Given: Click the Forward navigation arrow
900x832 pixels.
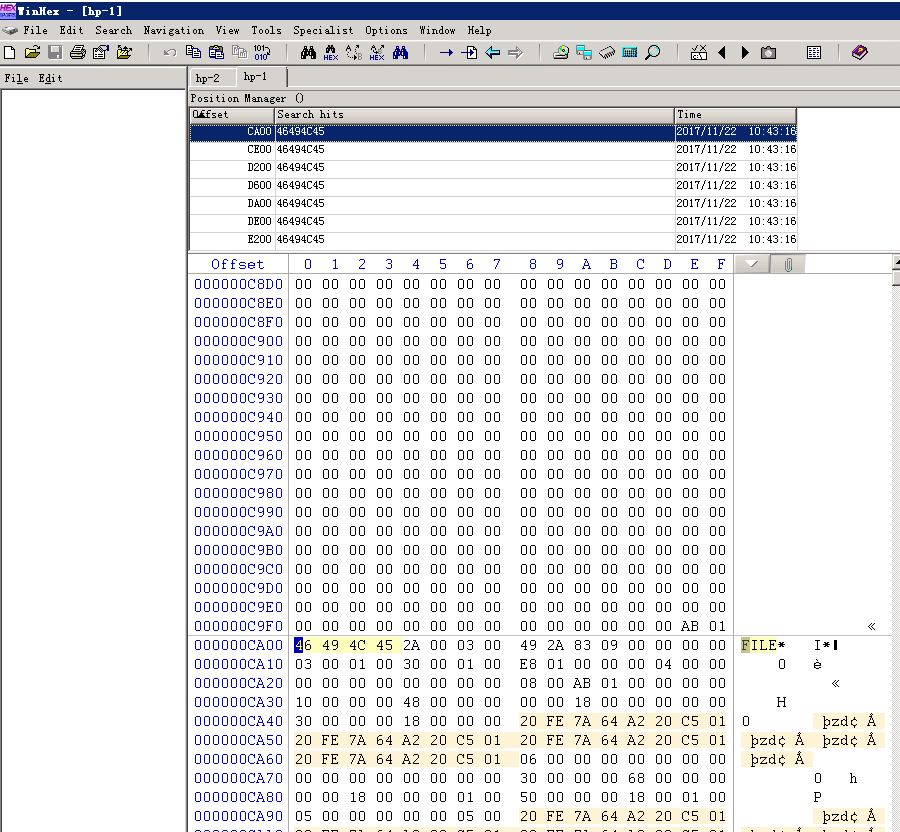Looking at the screenshot, I should (515, 53).
